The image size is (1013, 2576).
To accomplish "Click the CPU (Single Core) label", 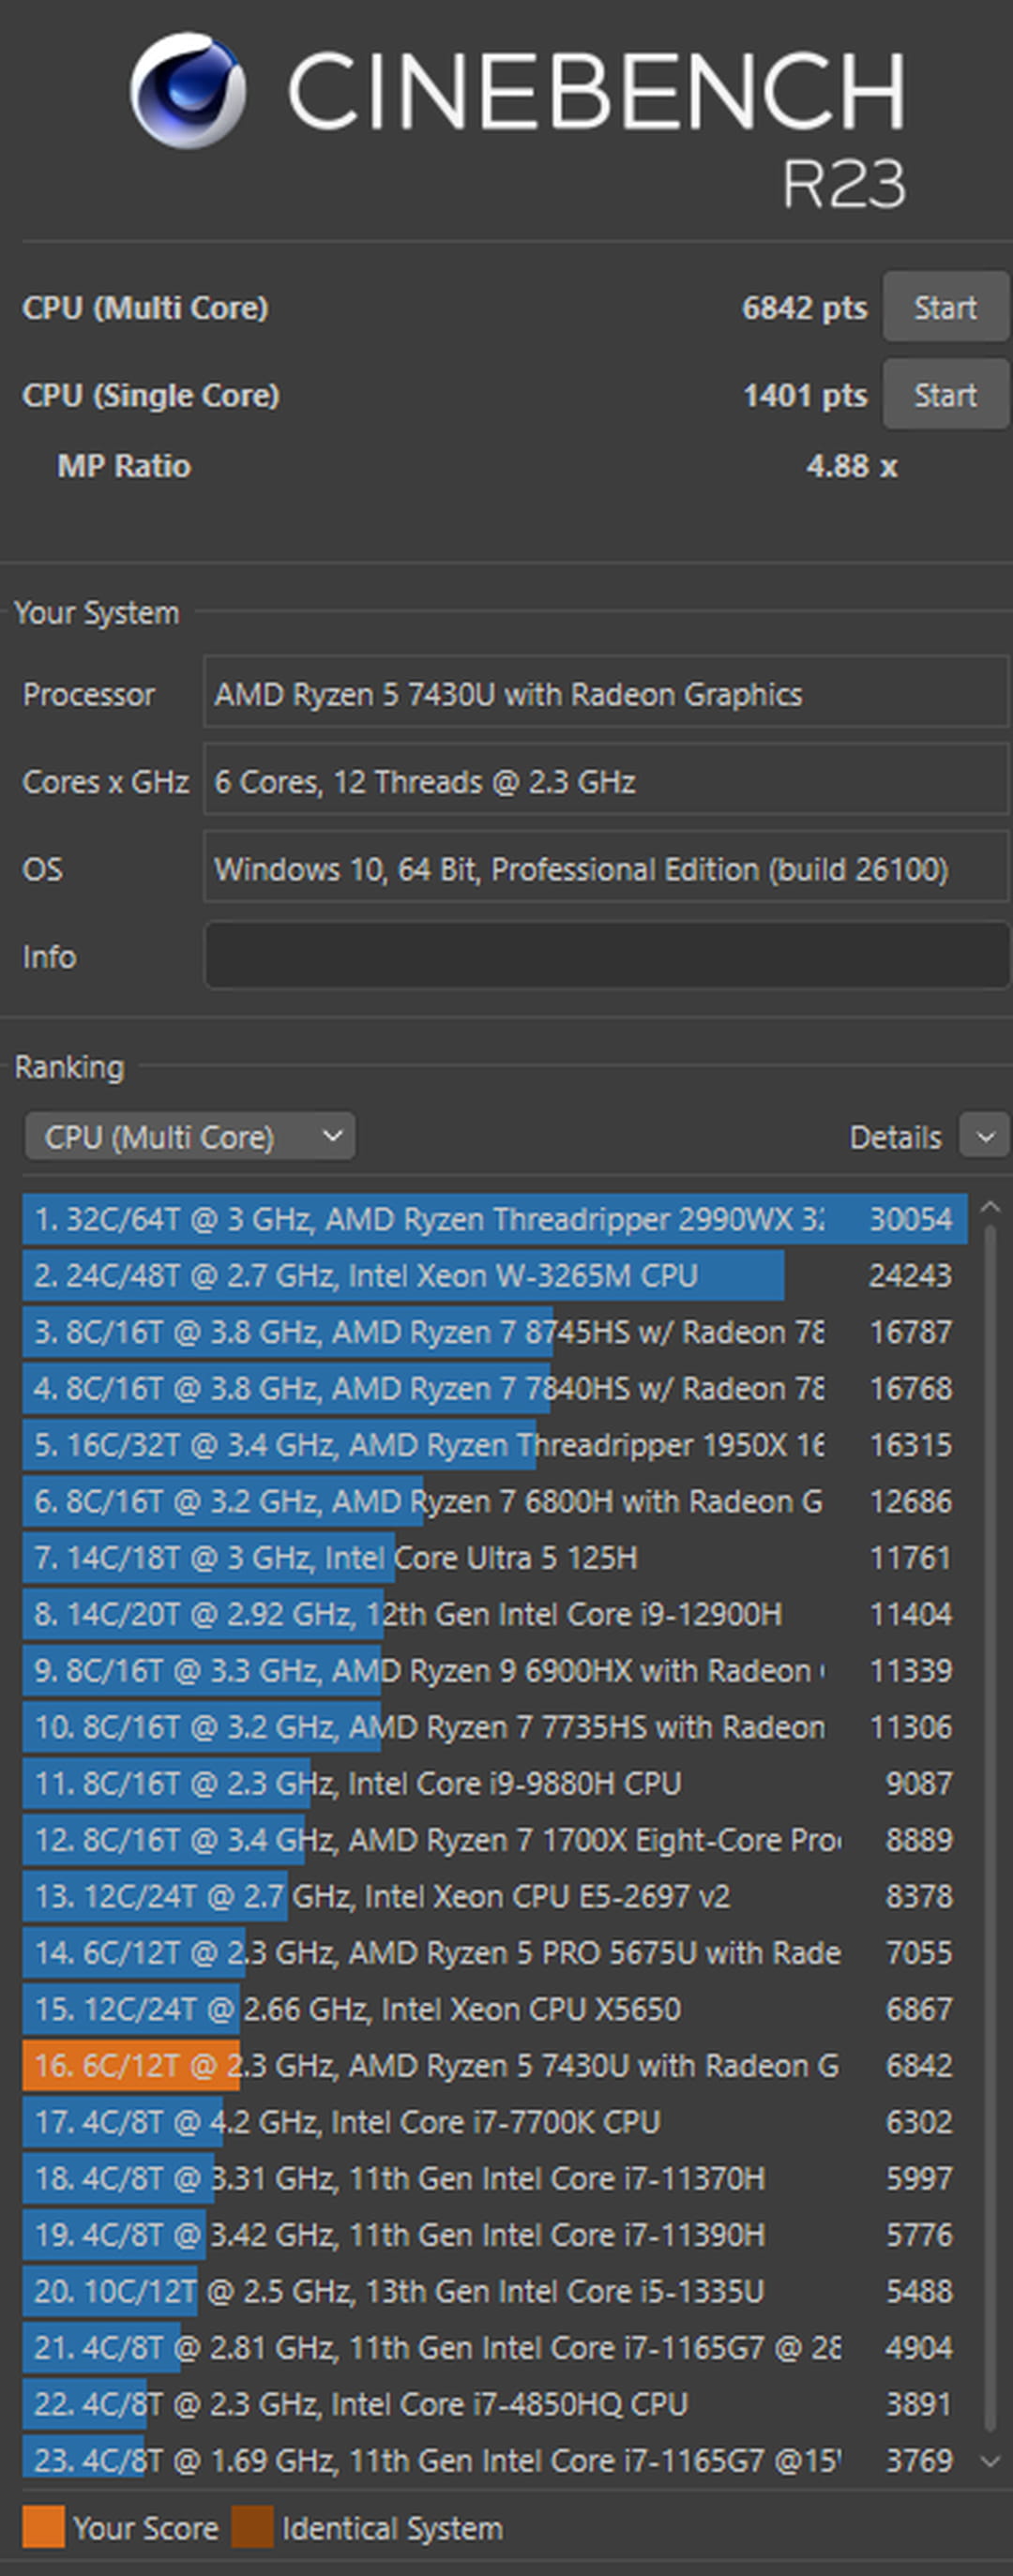I will pos(151,396).
